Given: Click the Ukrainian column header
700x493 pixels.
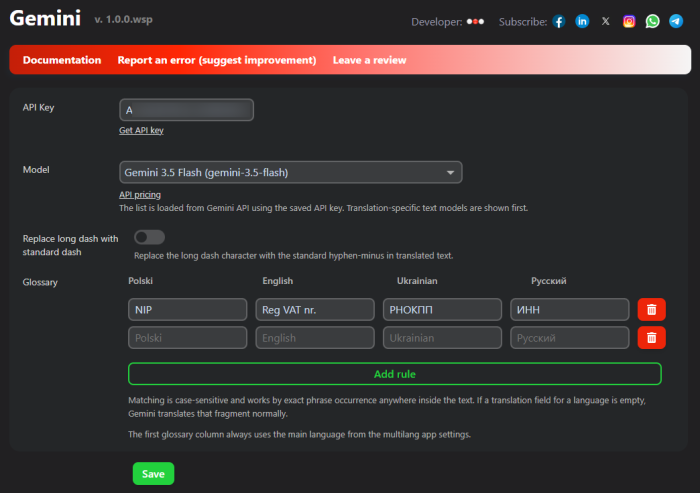Looking at the screenshot, I should (x=417, y=280).
